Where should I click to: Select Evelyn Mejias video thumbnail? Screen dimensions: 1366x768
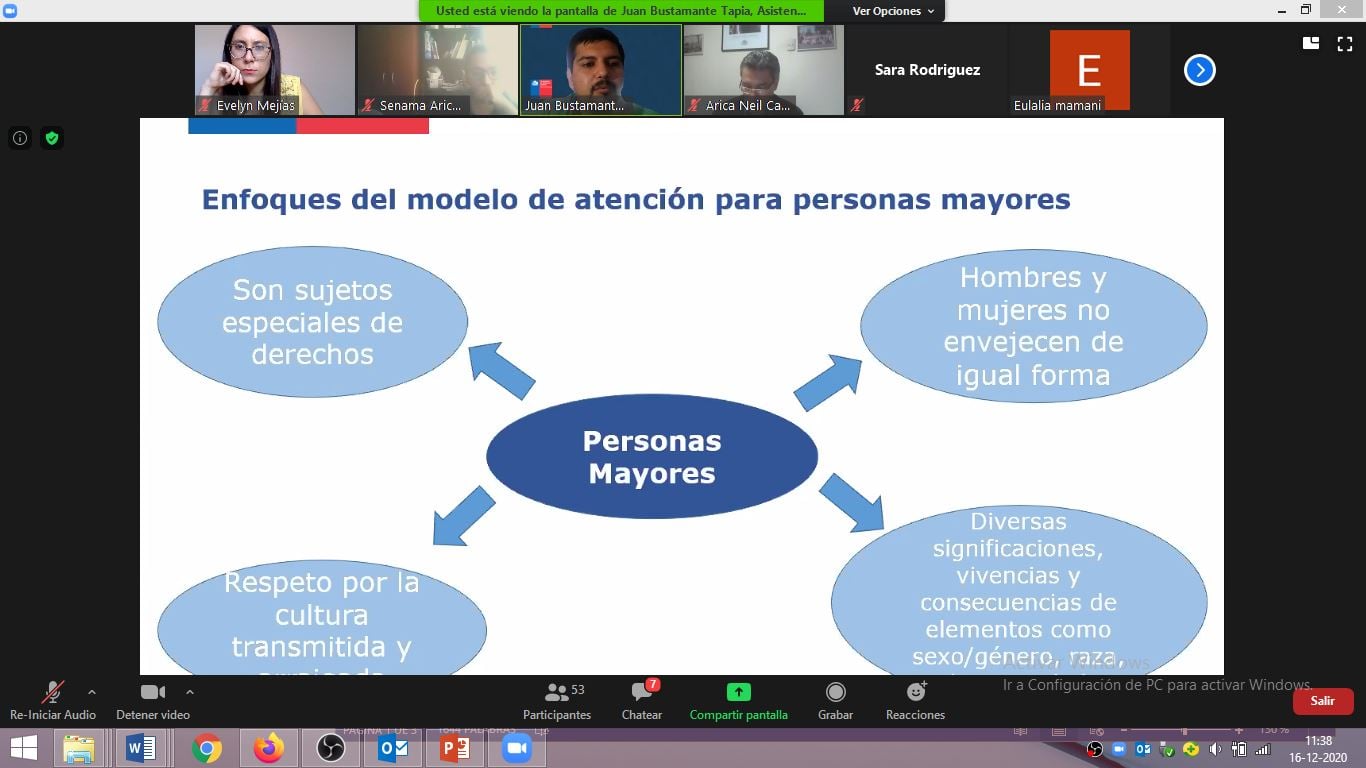[x=275, y=70]
